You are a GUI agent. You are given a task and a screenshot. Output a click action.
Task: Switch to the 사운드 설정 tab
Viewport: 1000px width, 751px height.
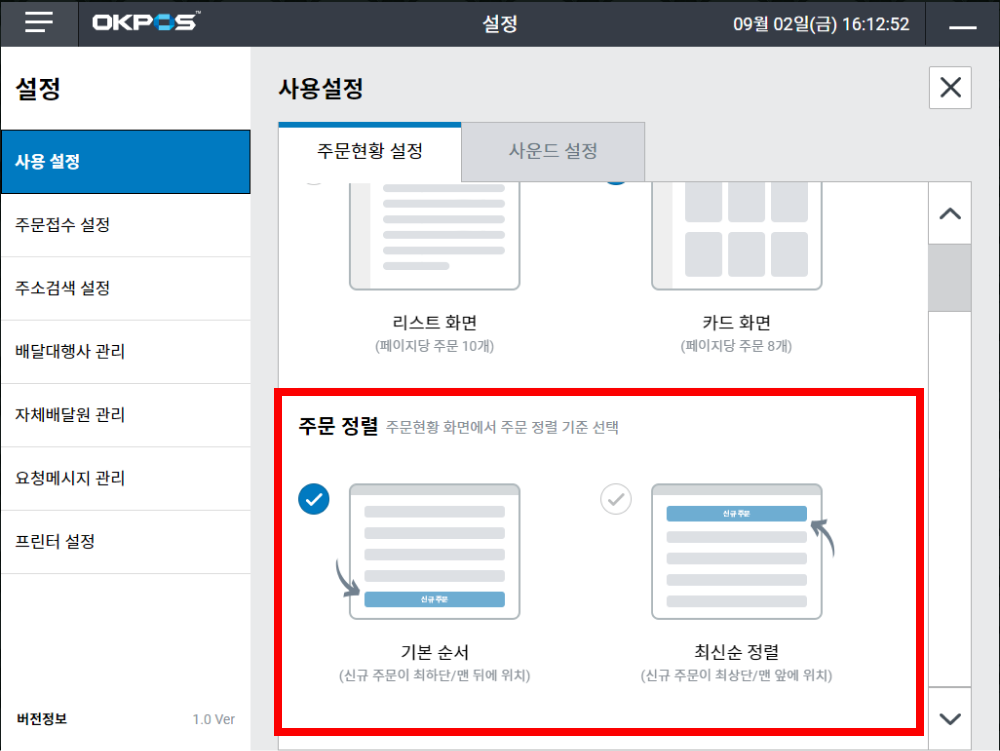[553, 152]
